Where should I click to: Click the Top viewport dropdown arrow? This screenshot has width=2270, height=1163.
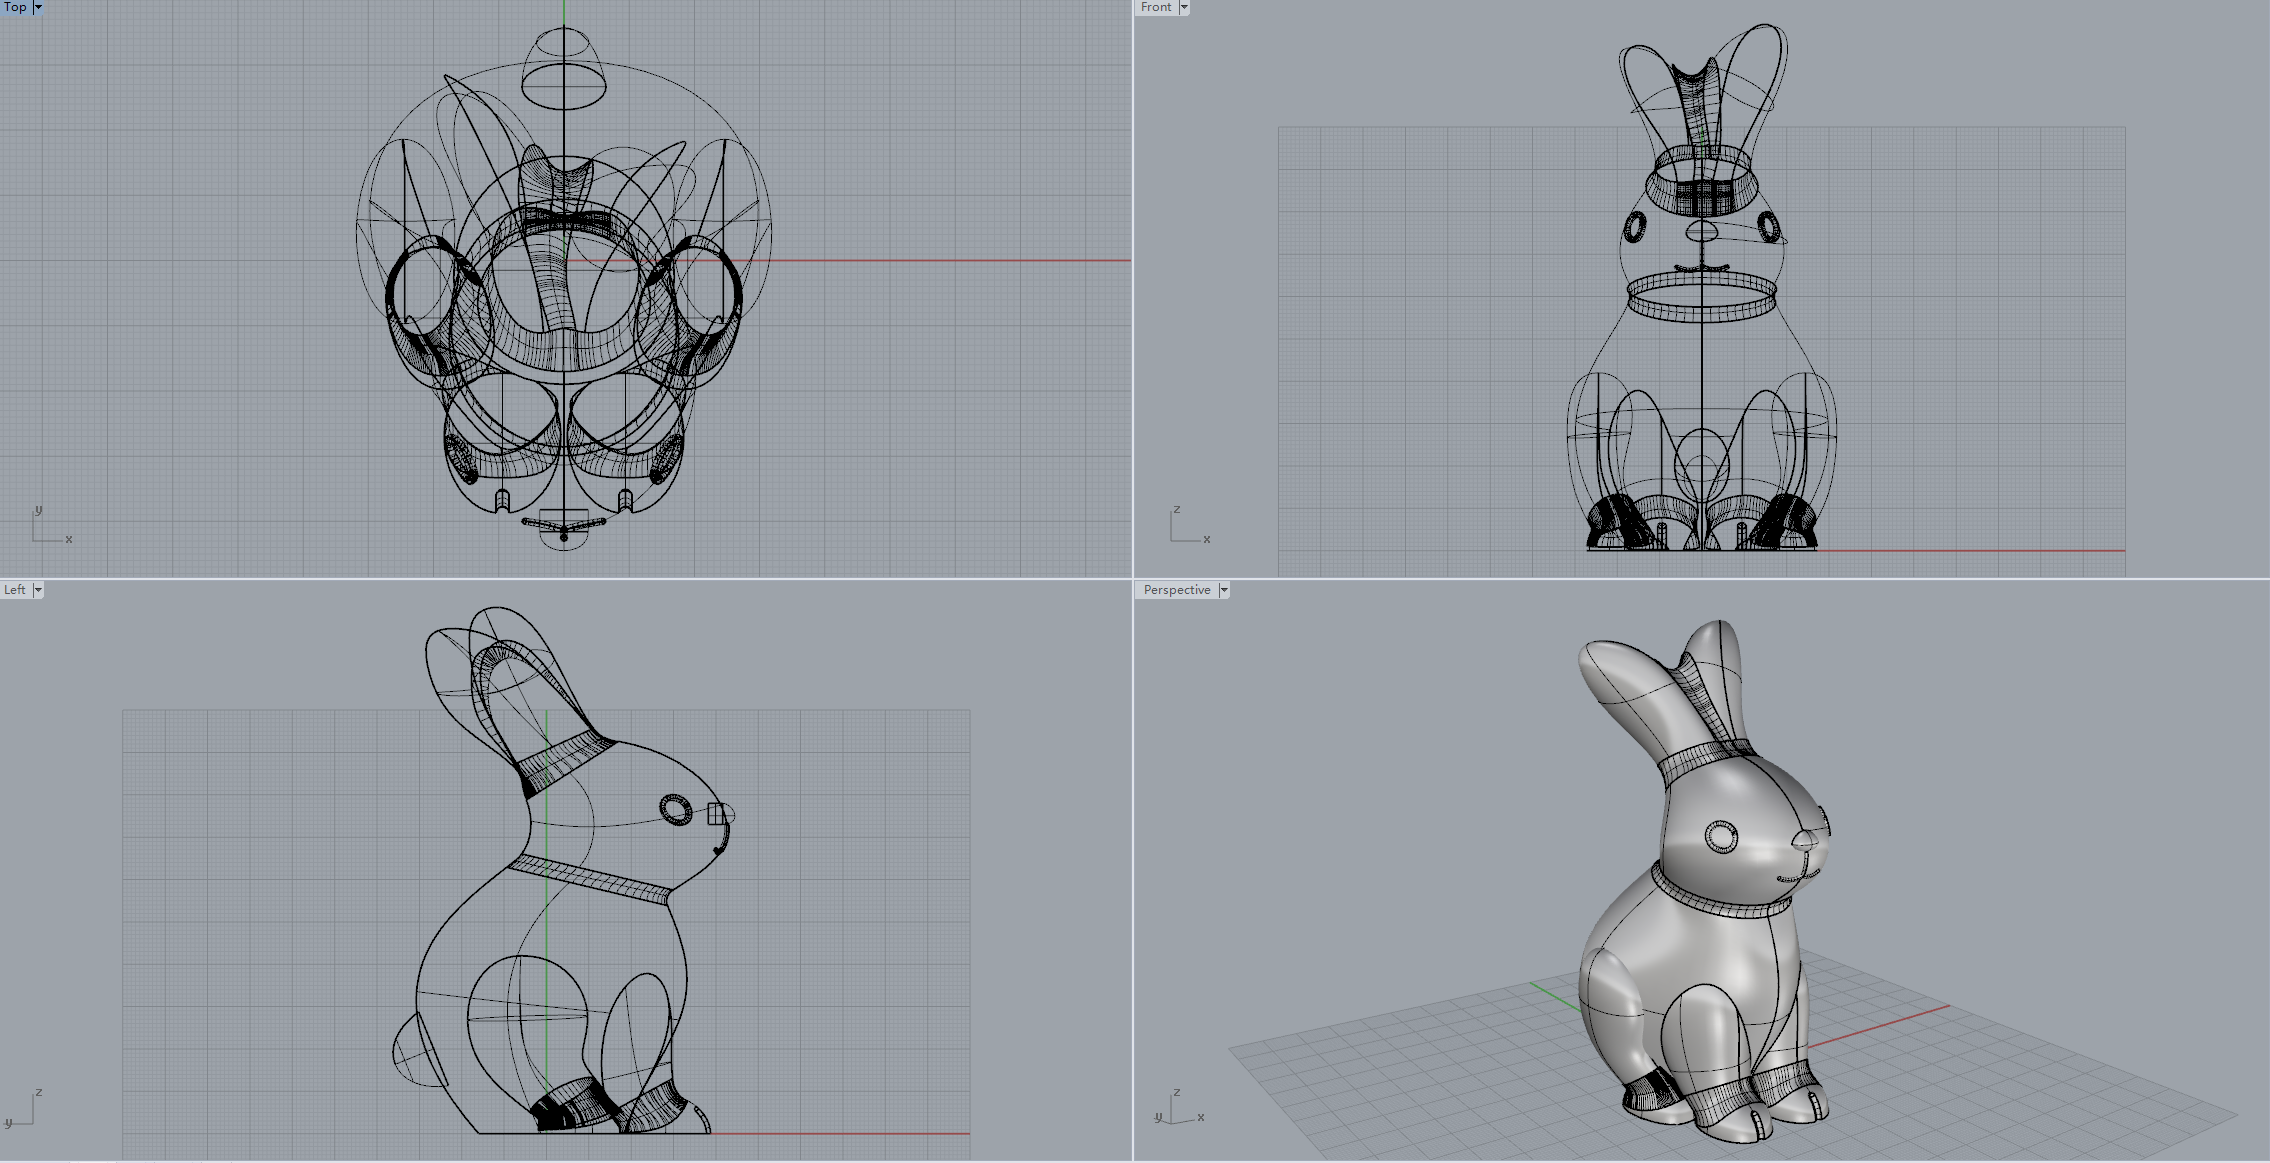point(38,7)
